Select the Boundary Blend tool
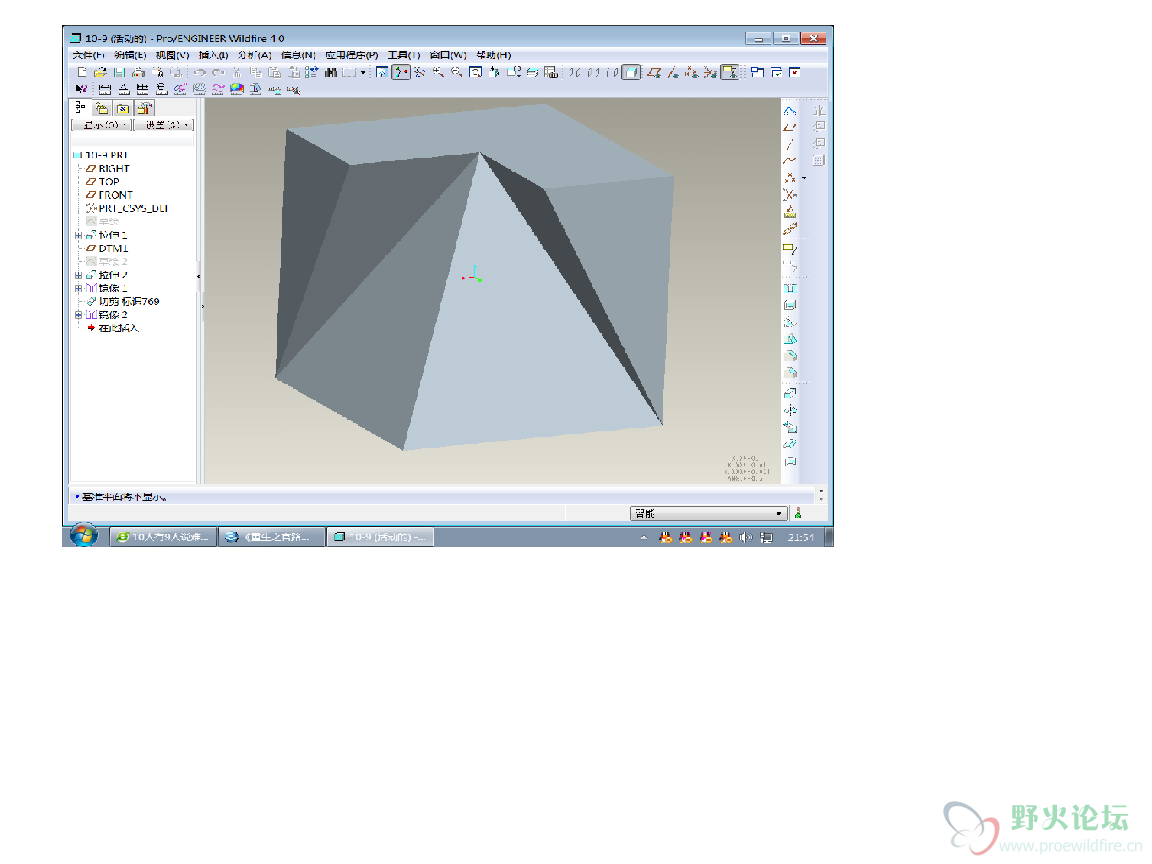The height and width of the screenshot is (864, 1152). [x=790, y=444]
